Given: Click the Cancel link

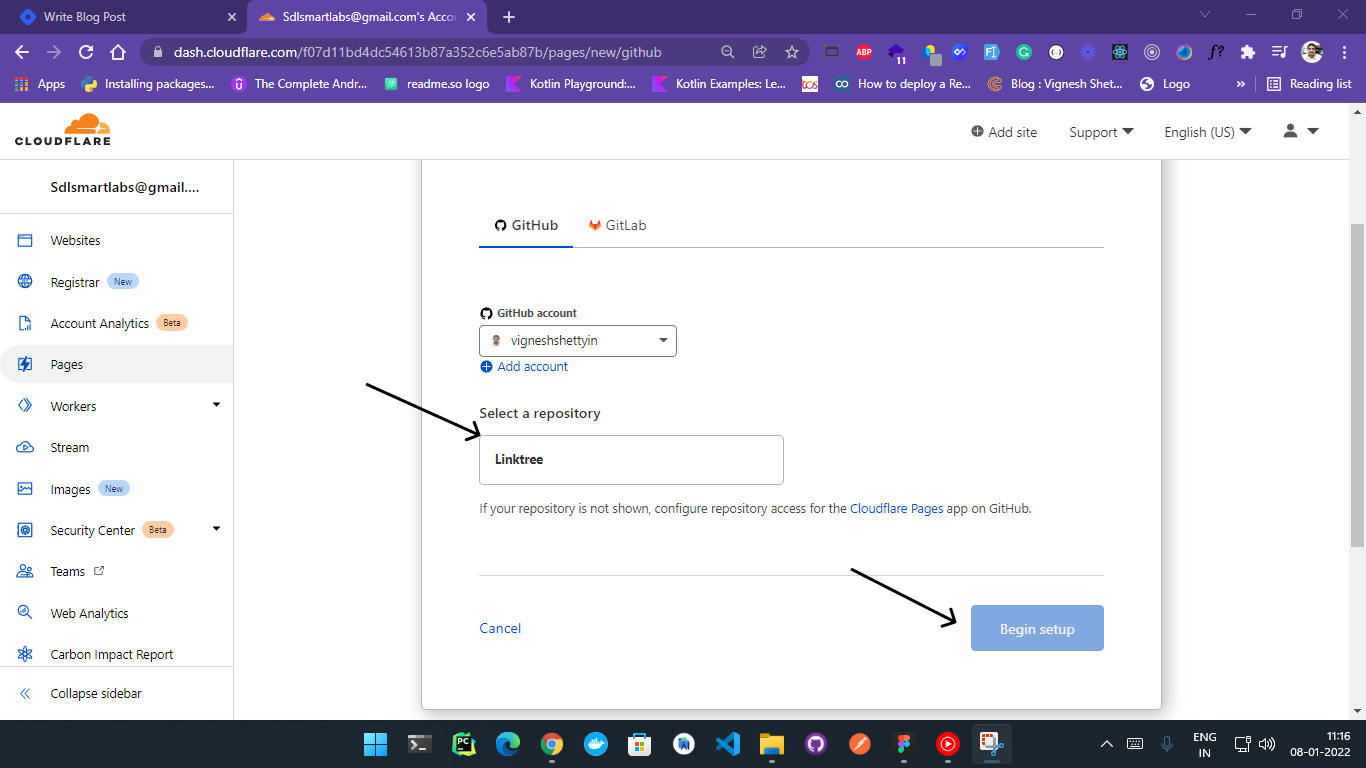Looking at the screenshot, I should point(500,628).
